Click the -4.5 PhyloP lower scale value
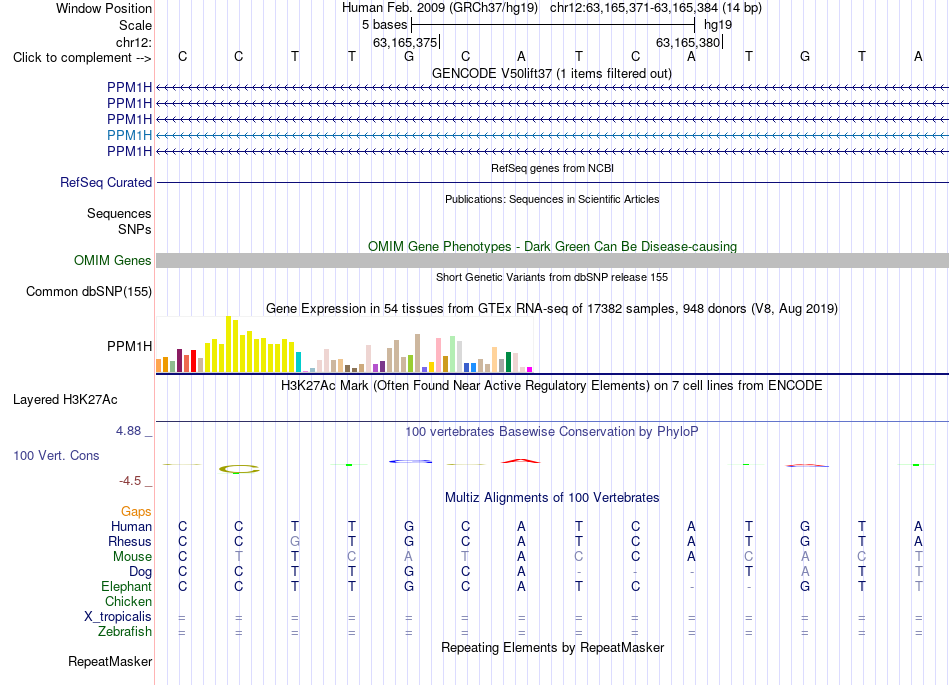This screenshot has width=950, height=685. tap(130, 481)
